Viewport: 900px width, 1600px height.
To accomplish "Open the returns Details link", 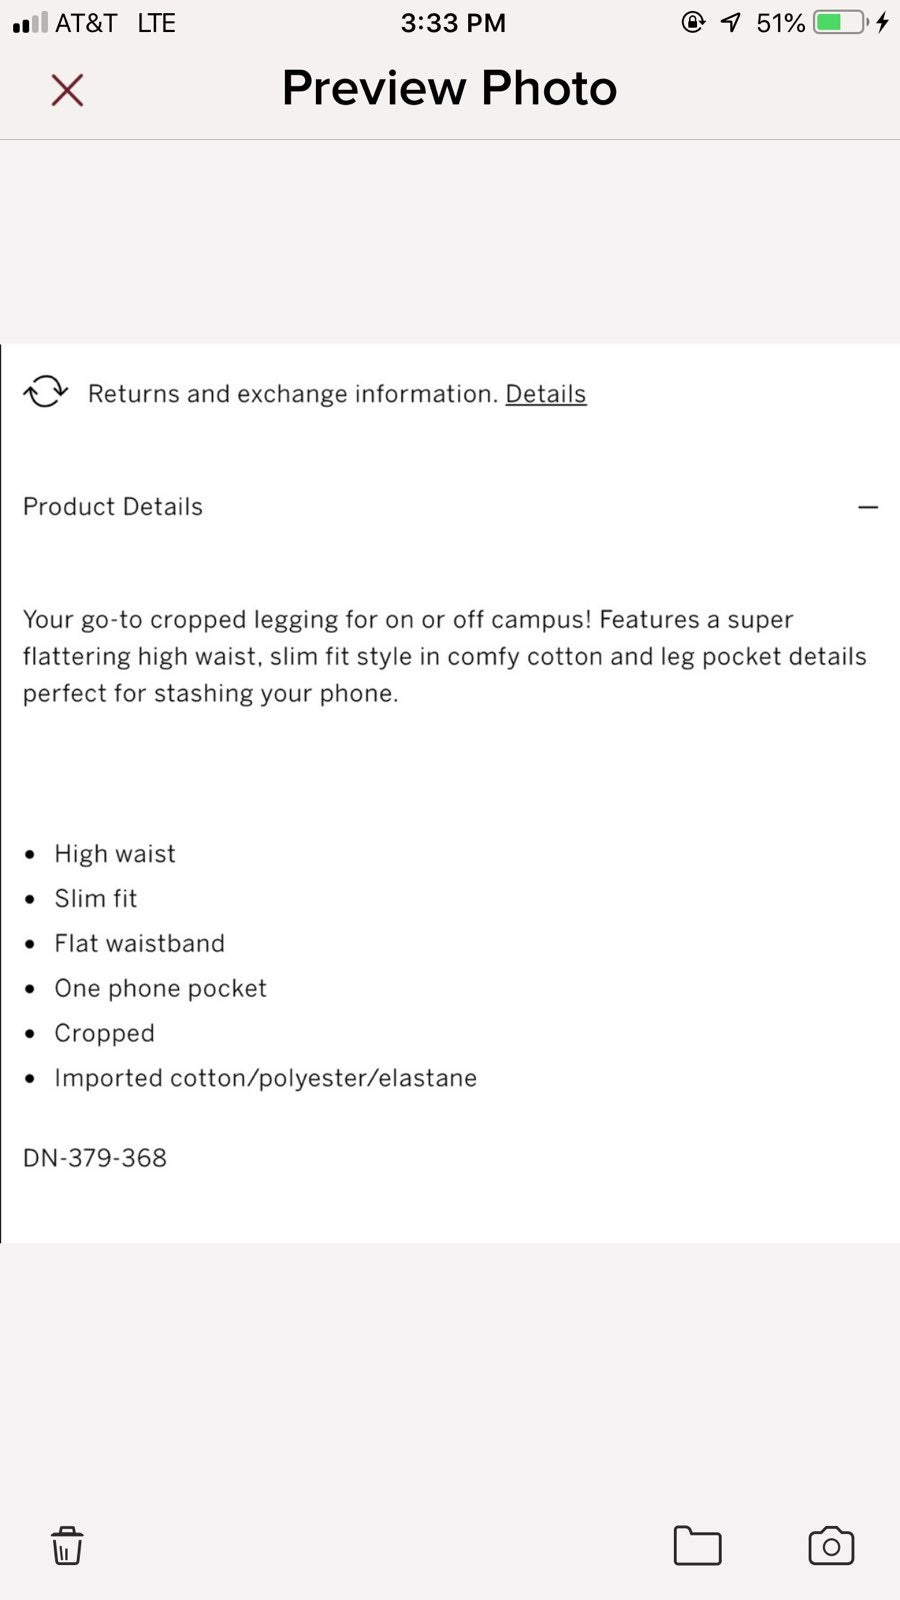I will 546,394.
